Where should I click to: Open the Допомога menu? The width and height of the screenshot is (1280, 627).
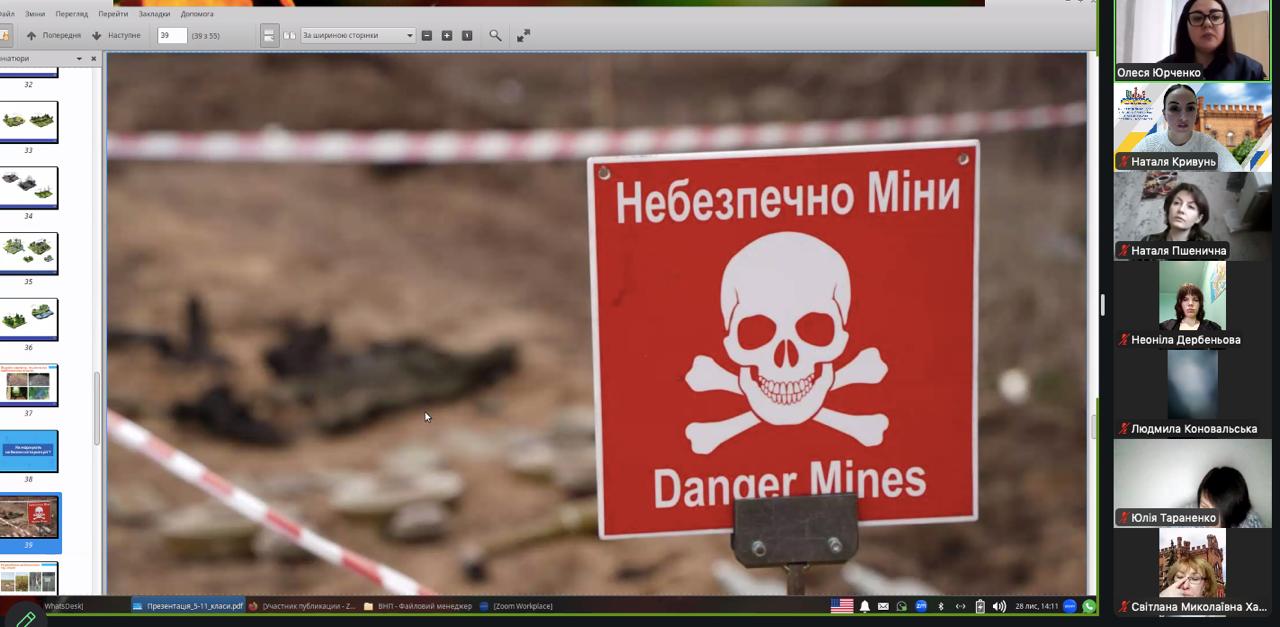click(197, 14)
